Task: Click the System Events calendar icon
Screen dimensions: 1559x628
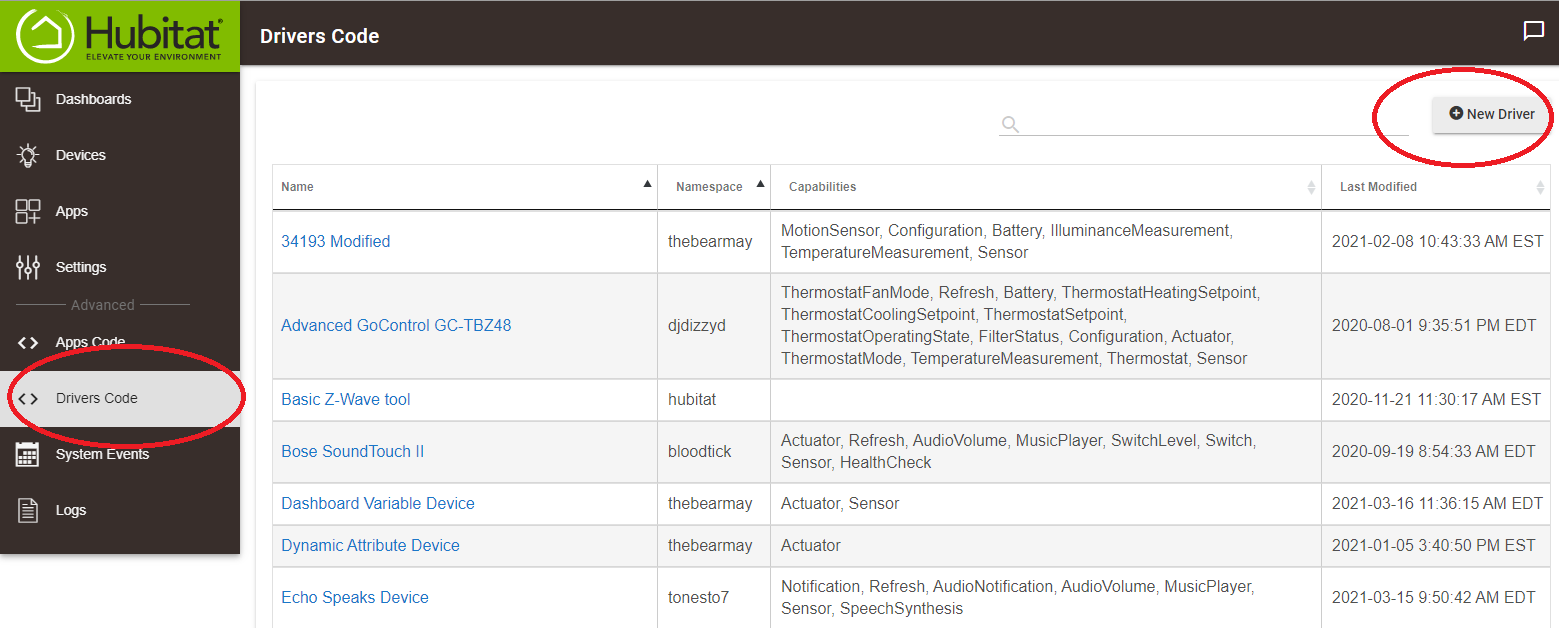Action: click(x=28, y=454)
